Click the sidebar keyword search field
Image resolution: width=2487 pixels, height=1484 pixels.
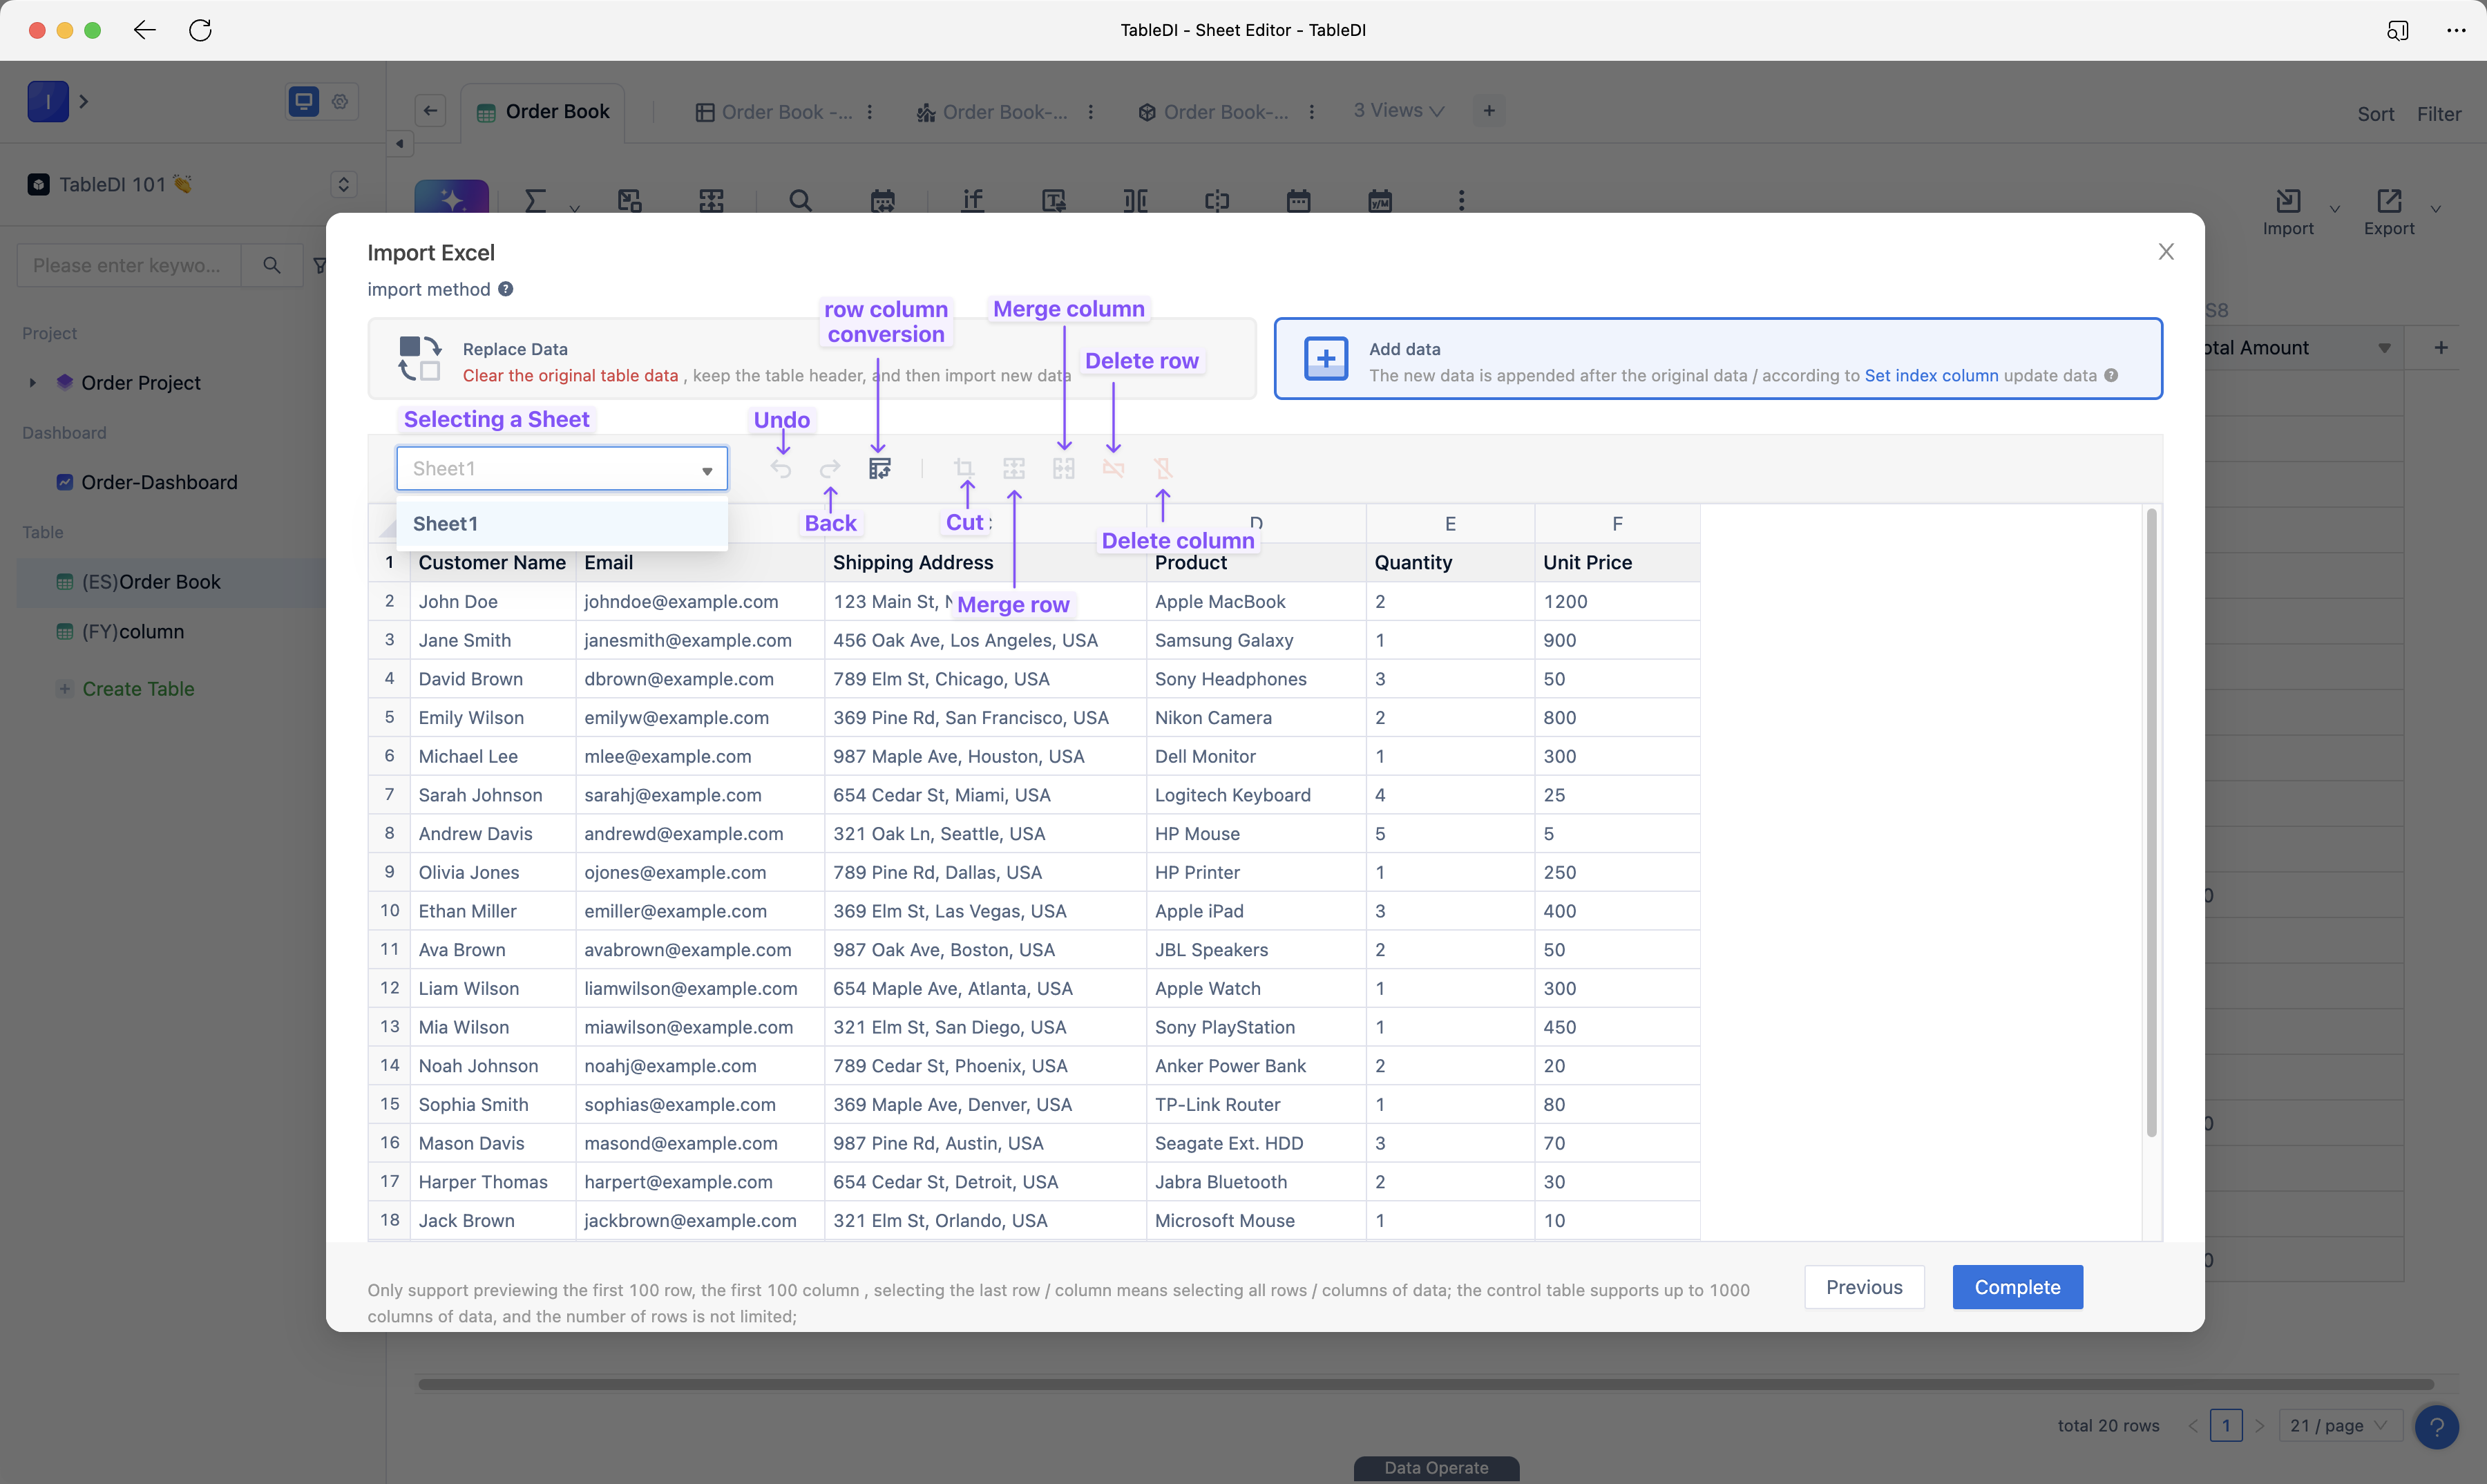point(129,265)
